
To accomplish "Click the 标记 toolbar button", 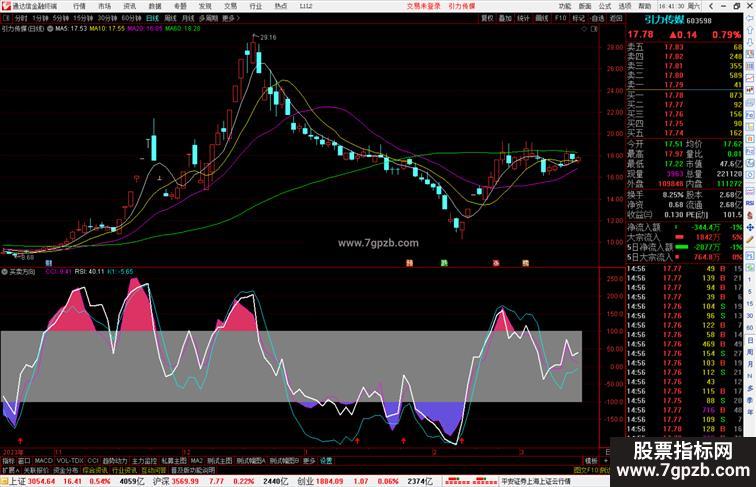I will (x=579, y=18).
